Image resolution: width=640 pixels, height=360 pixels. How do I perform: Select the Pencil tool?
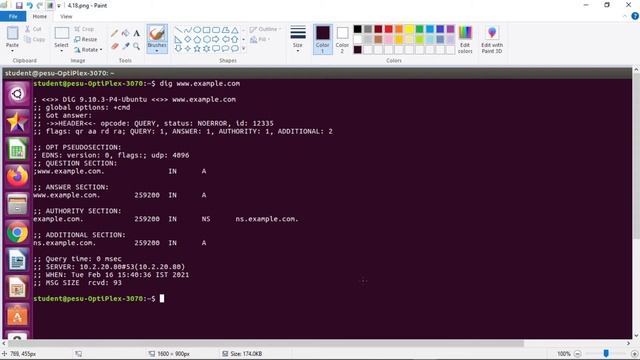tap(115, 33)
